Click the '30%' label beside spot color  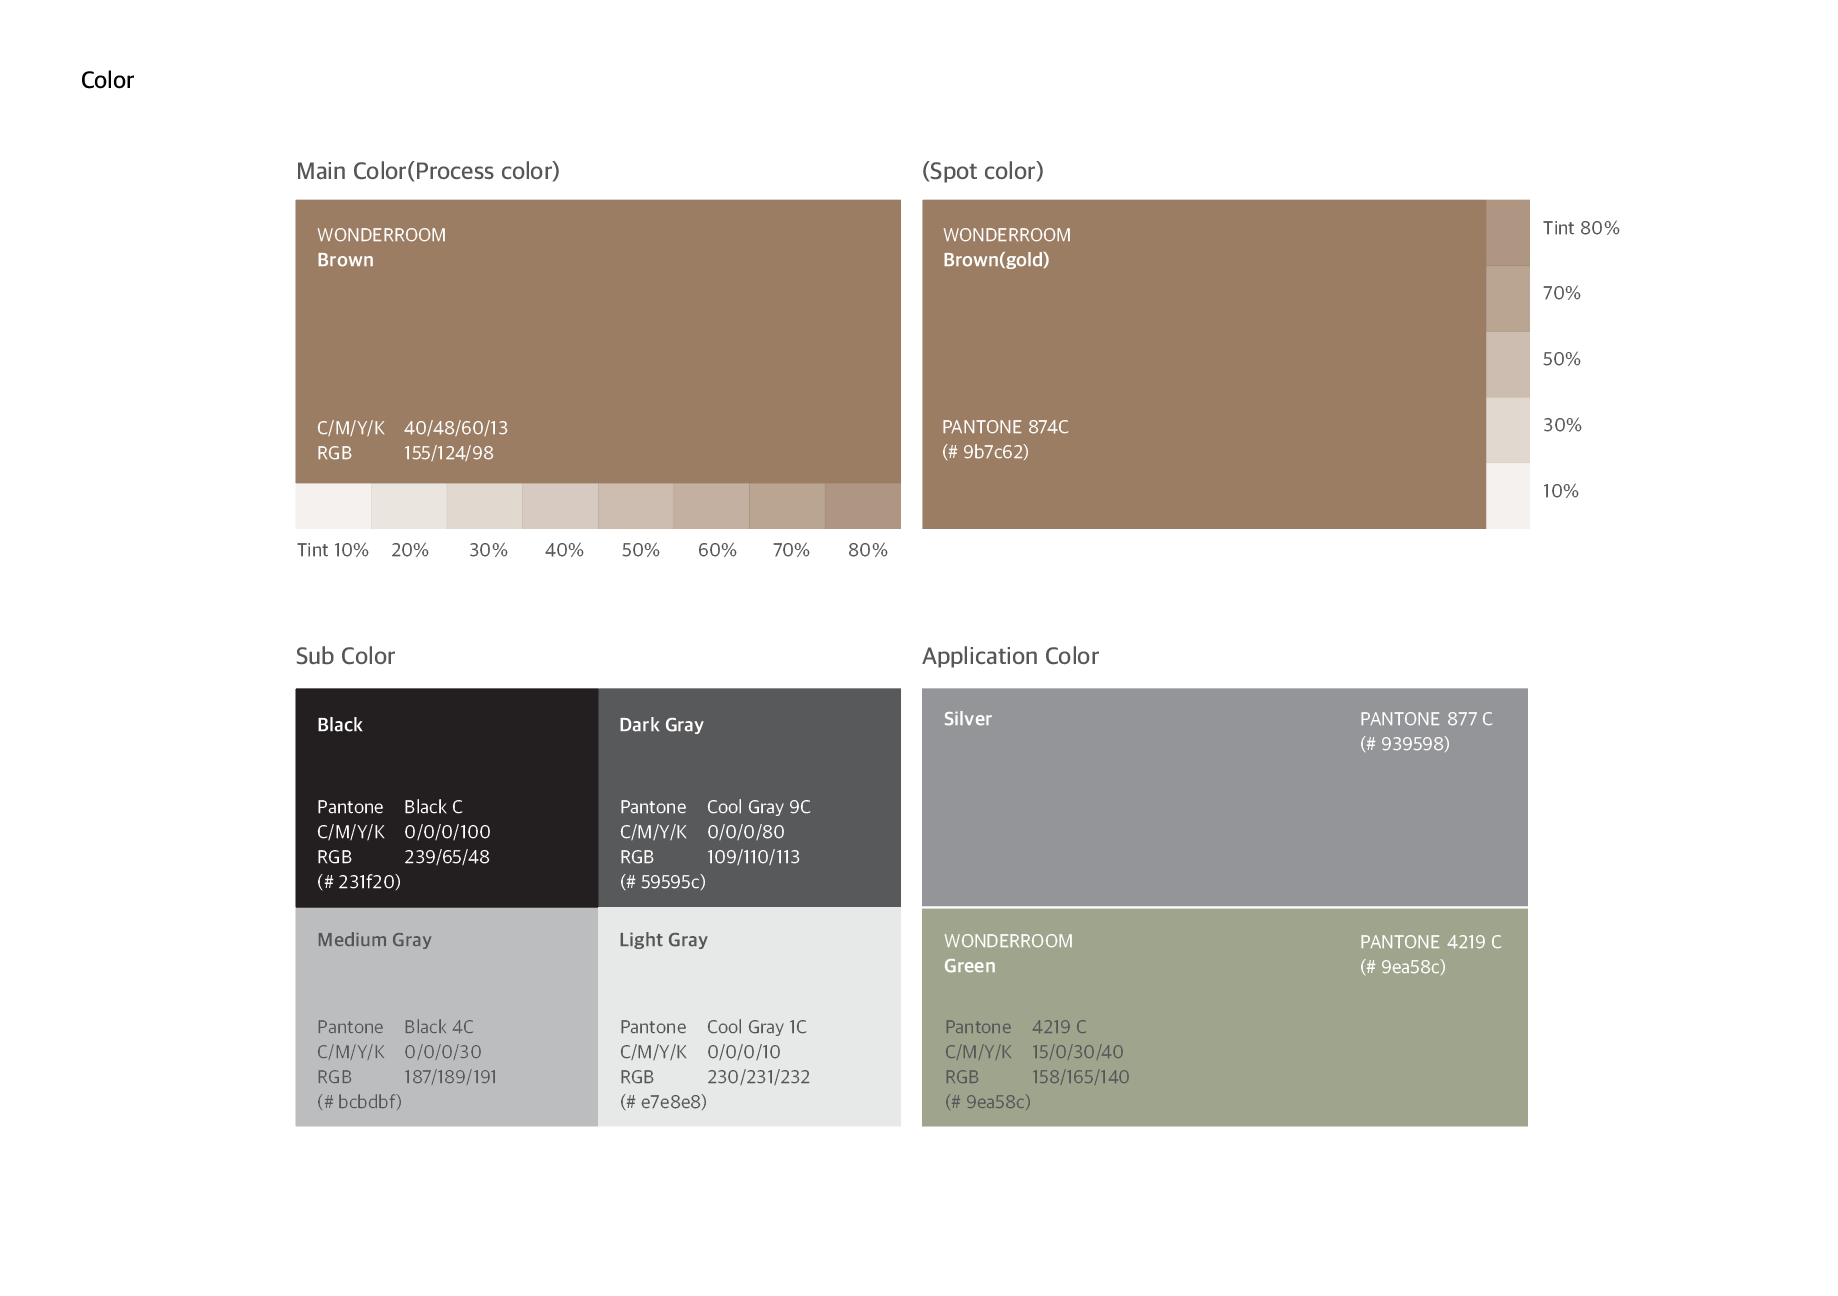pos(1562,425)
